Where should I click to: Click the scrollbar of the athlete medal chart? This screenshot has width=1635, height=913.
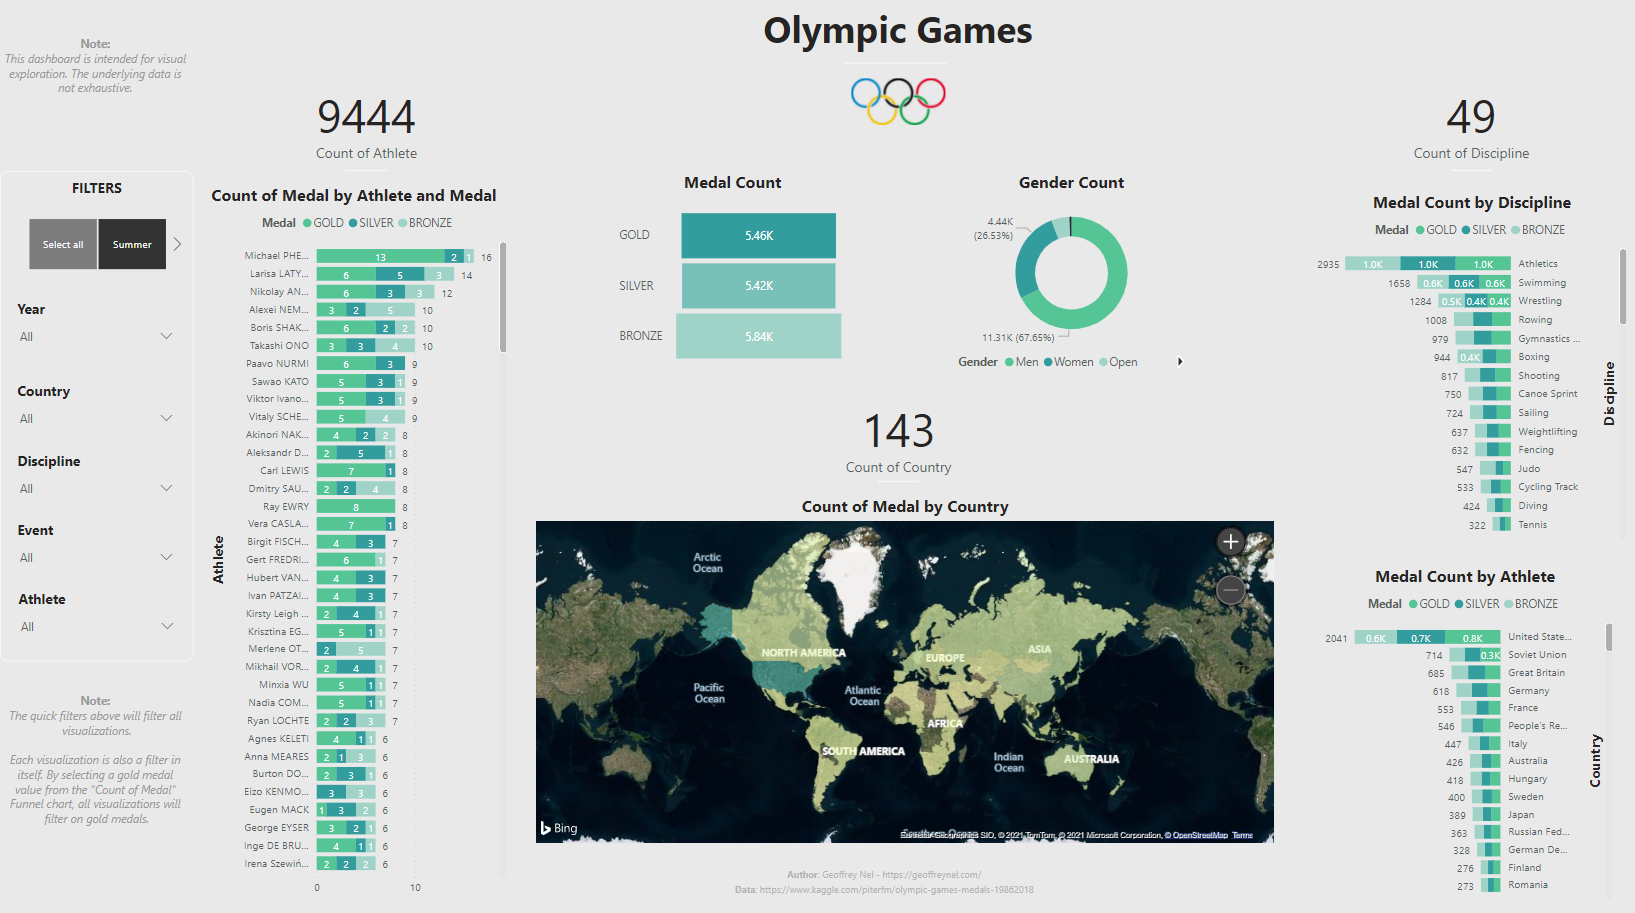point(502,298)
